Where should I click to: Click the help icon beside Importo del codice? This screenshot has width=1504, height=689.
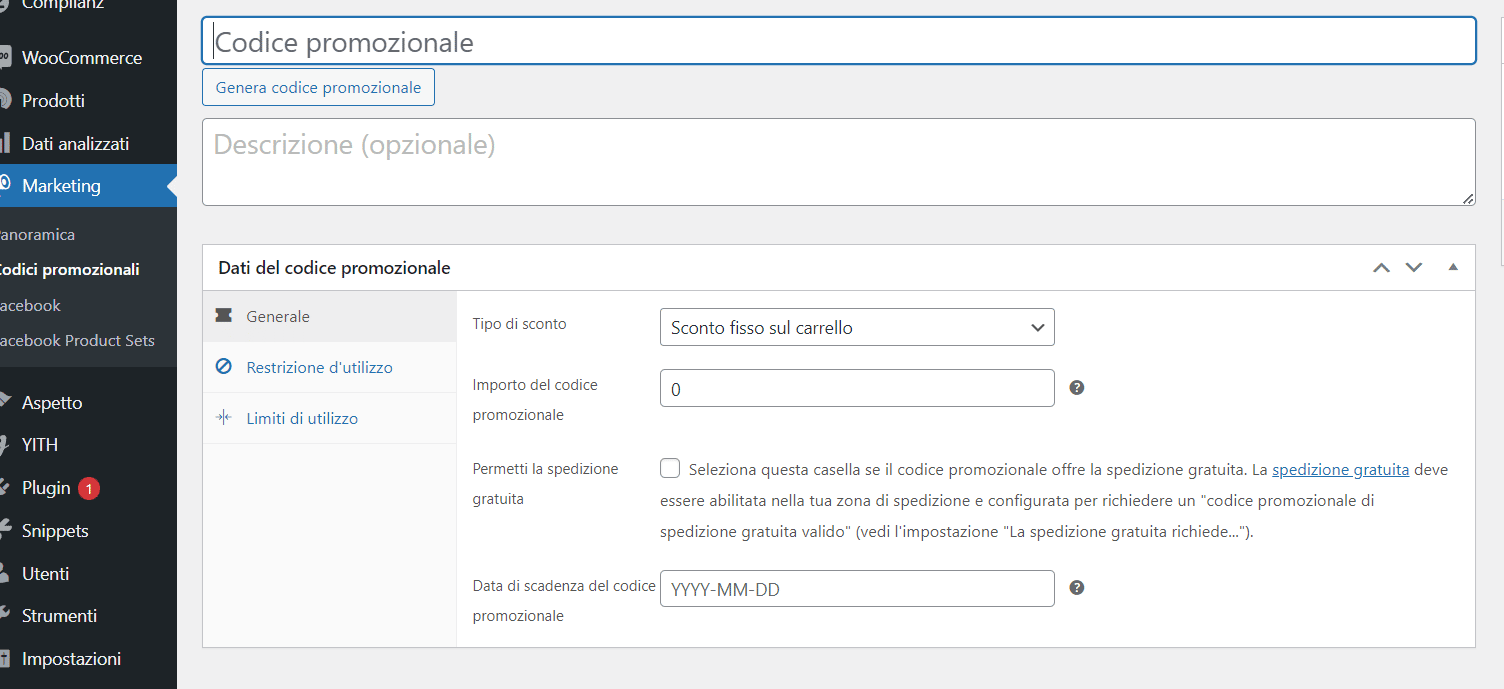pos(1076,386)
